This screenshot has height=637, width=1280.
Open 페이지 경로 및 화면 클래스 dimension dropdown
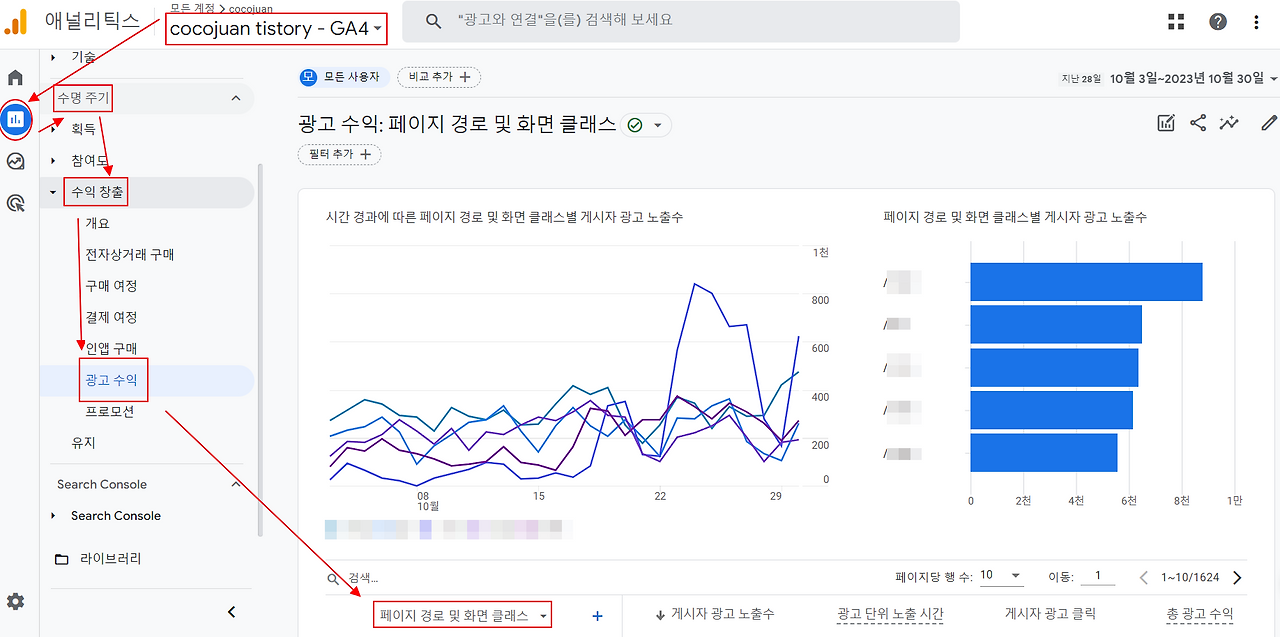point(464,616)
